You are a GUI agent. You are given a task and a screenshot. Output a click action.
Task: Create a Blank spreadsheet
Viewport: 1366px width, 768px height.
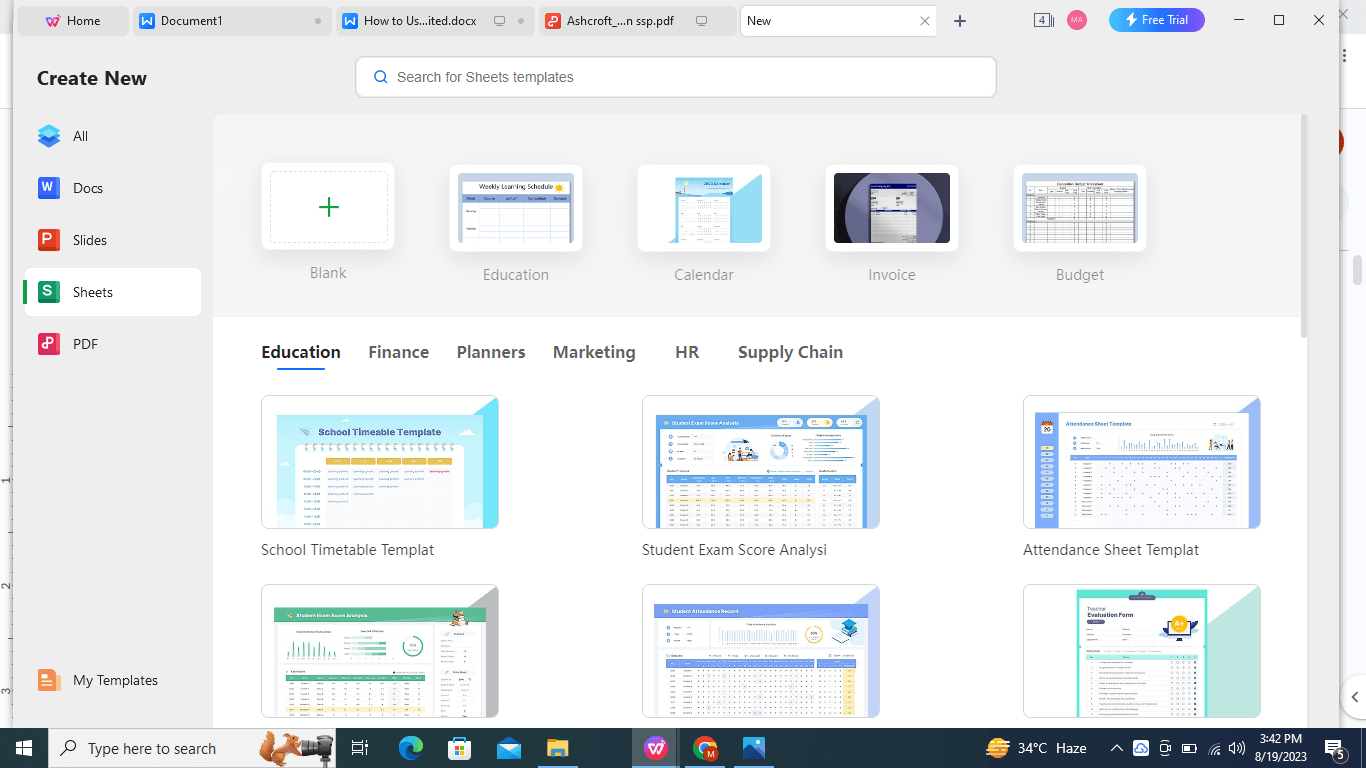click(x=328, y=207)
